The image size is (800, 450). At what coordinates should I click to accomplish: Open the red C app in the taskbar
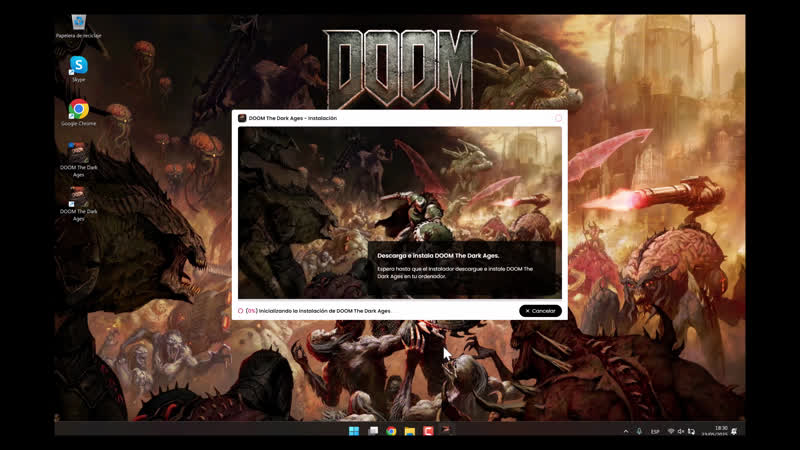pyautogui.click(x=428, y=431)
